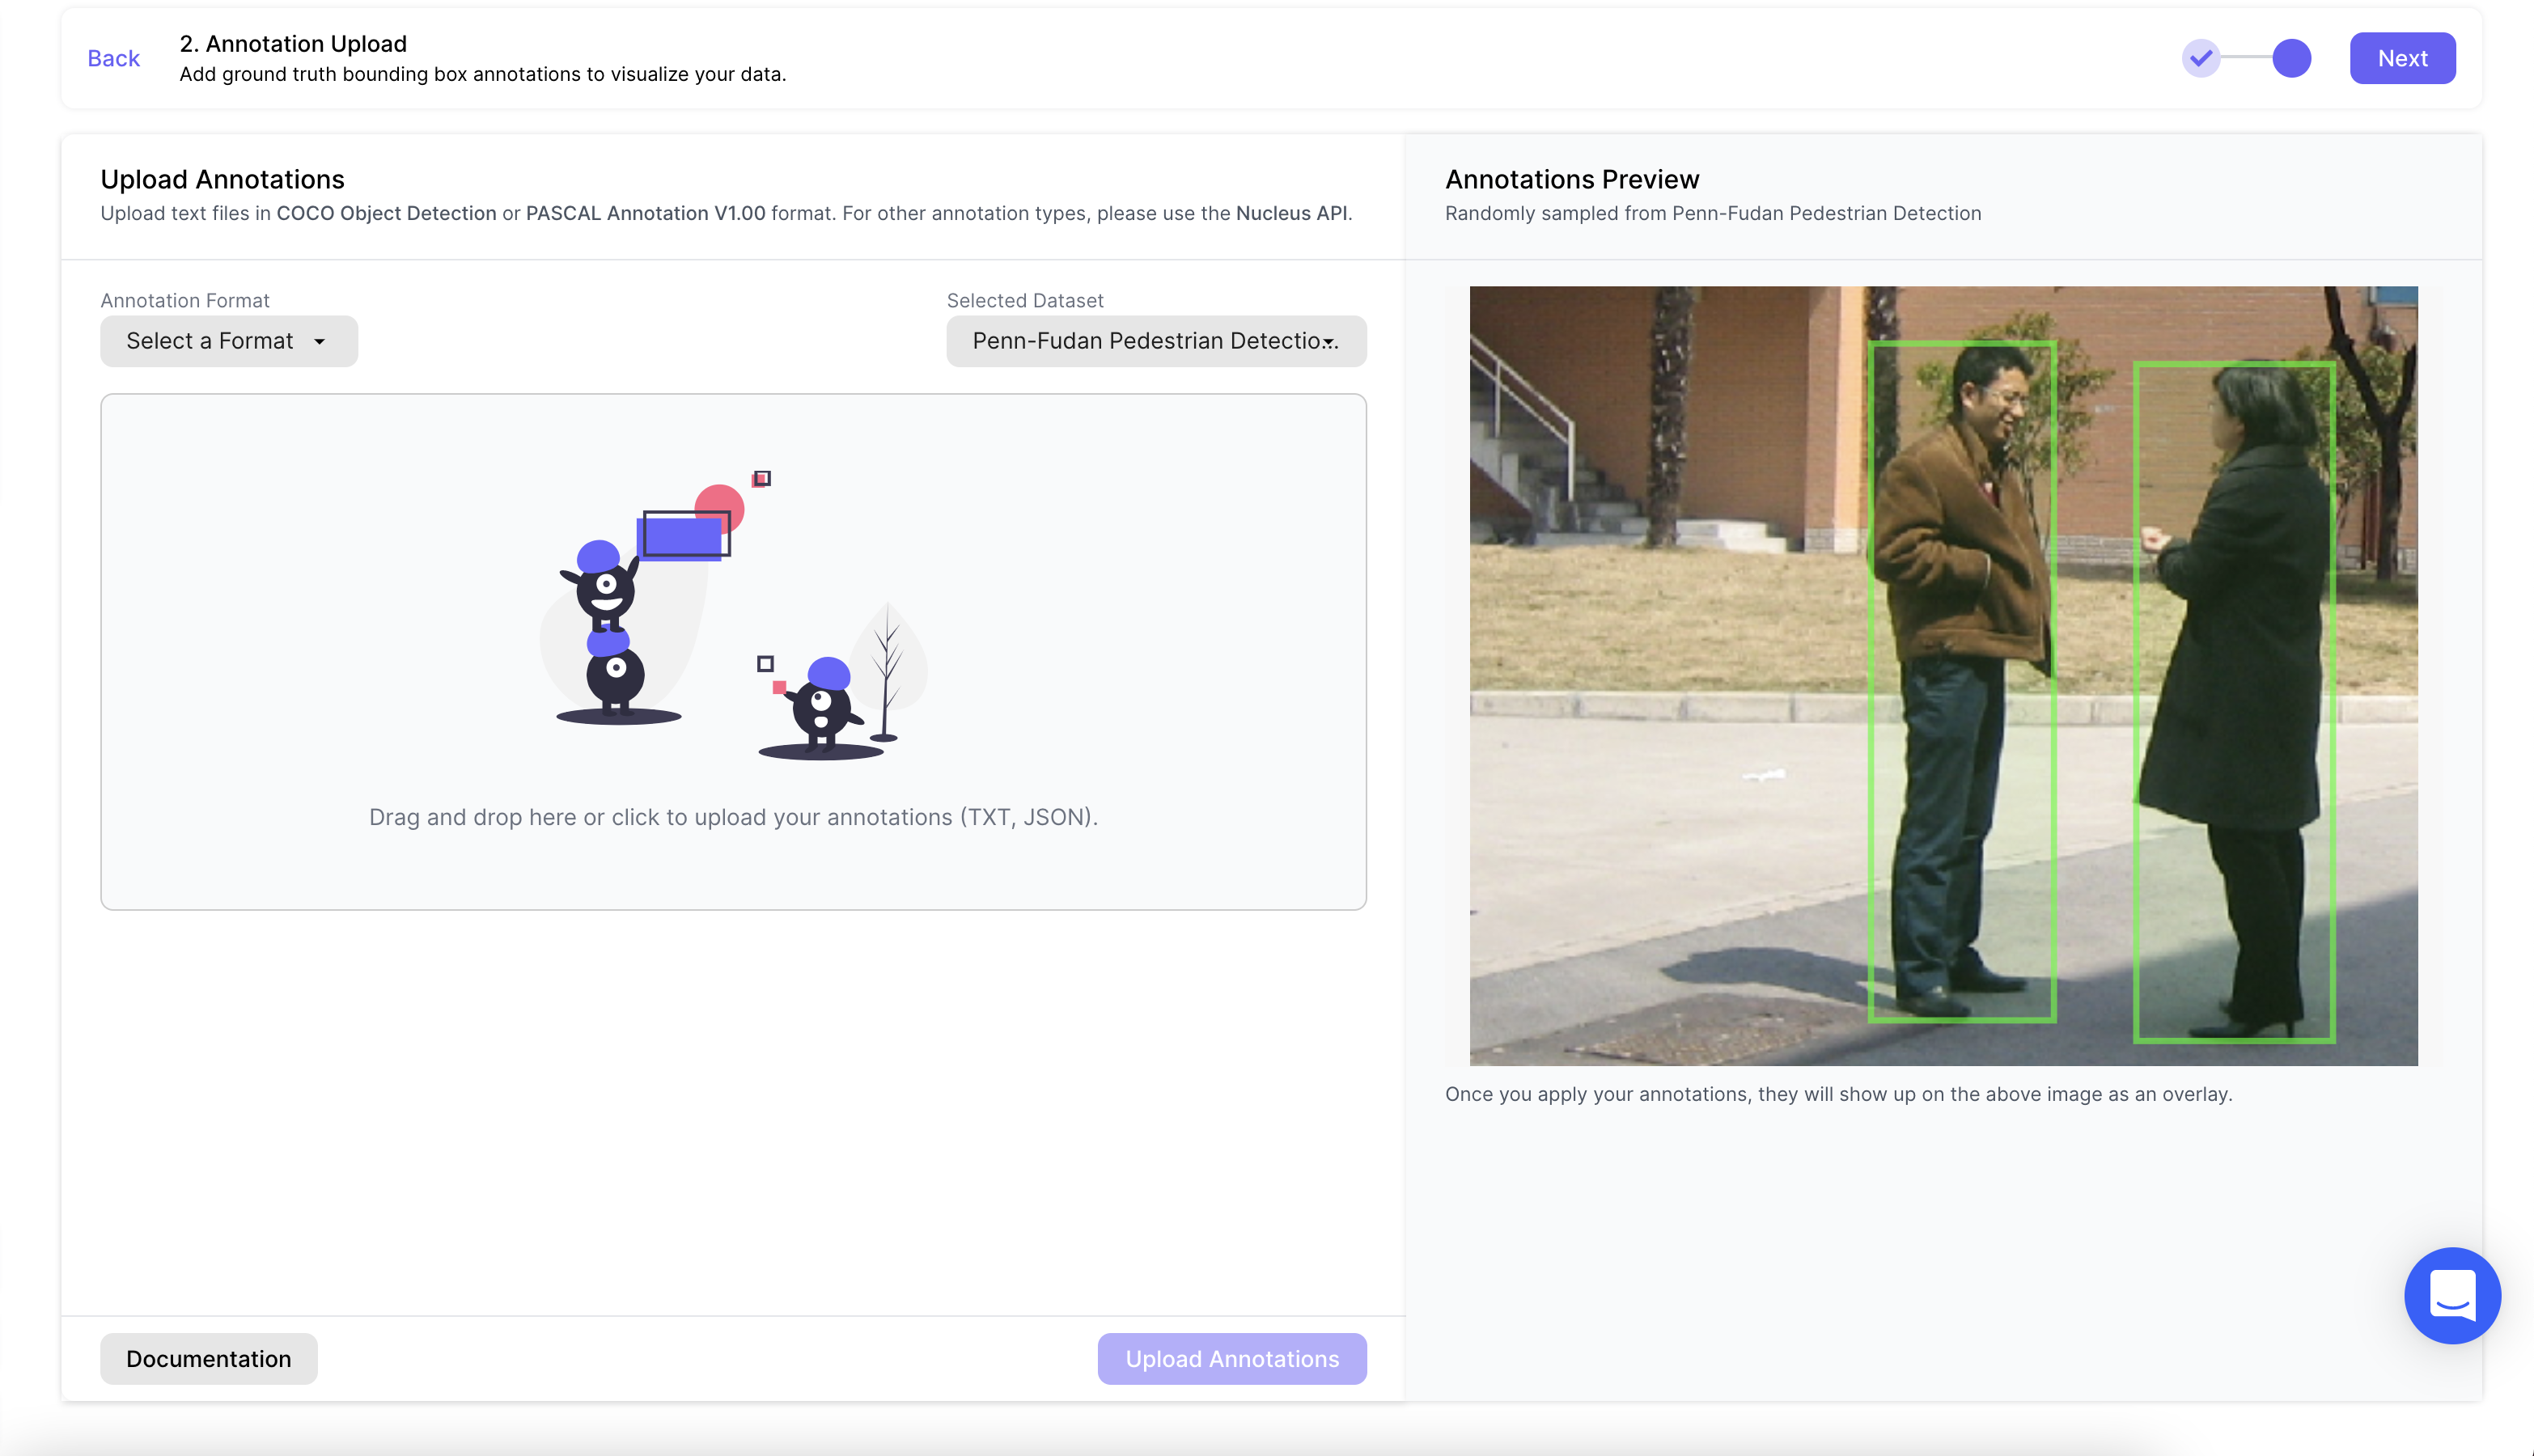Open the Documentation button
The image size is (2534, 1456).
208,1358
